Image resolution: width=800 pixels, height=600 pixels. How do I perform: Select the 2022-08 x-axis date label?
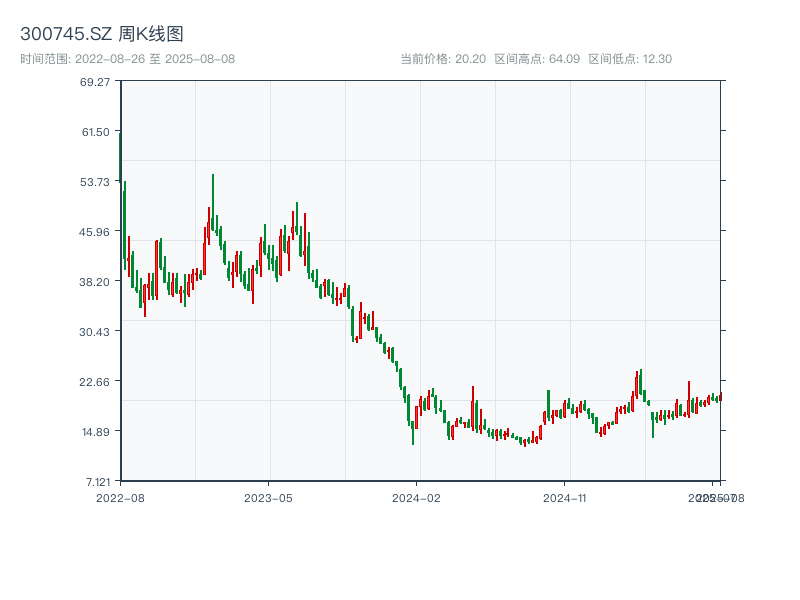coord(120,497)
